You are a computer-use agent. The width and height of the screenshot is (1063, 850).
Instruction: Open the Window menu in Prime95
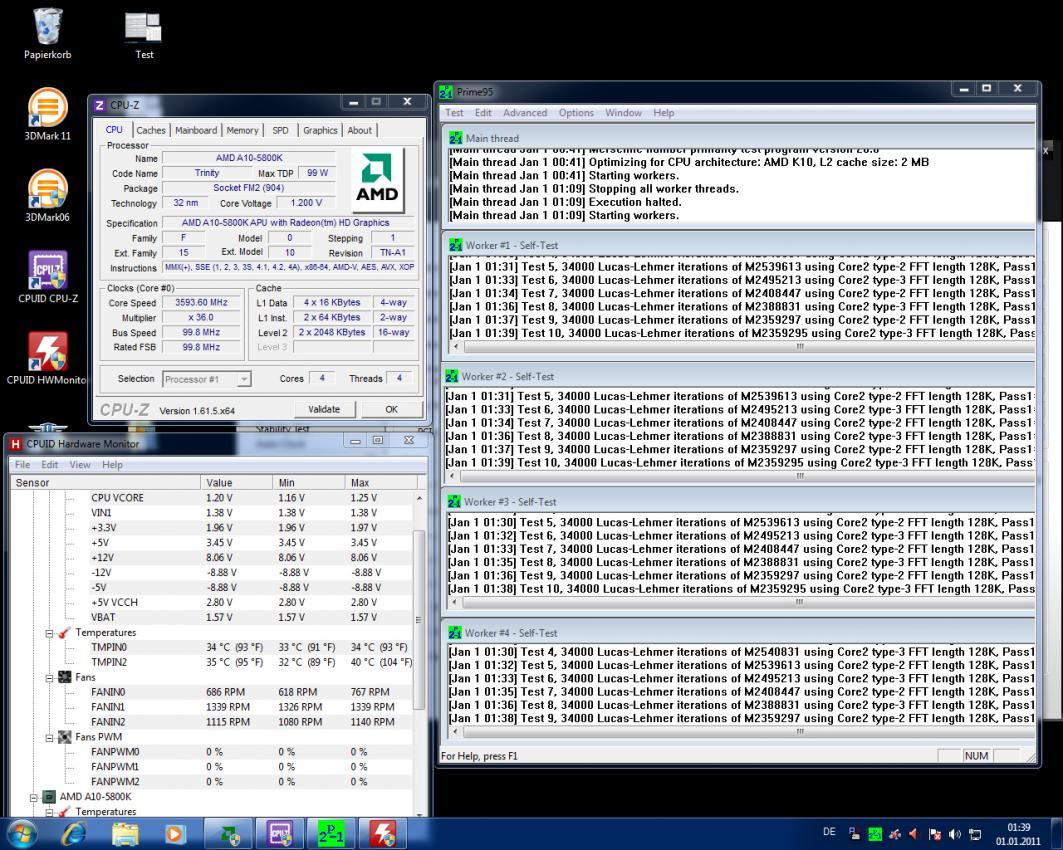[623, 113]
